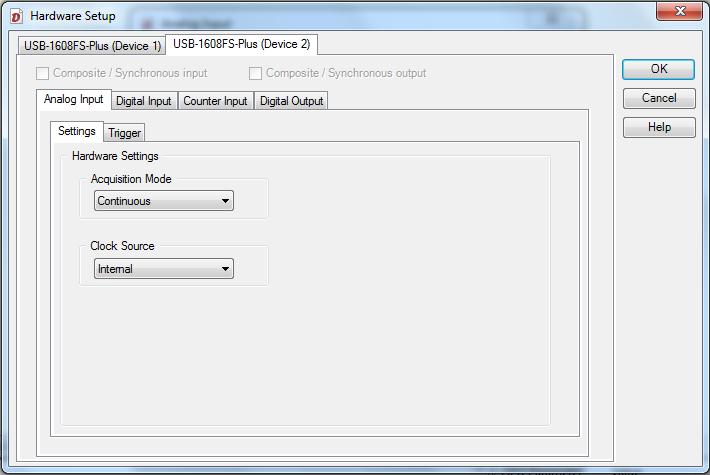Switch to USB-1608FS-Plus (Device 1) tab
The width and height of the screenshot is (710, 475).
pyautogui.click(x=92, y=46)
